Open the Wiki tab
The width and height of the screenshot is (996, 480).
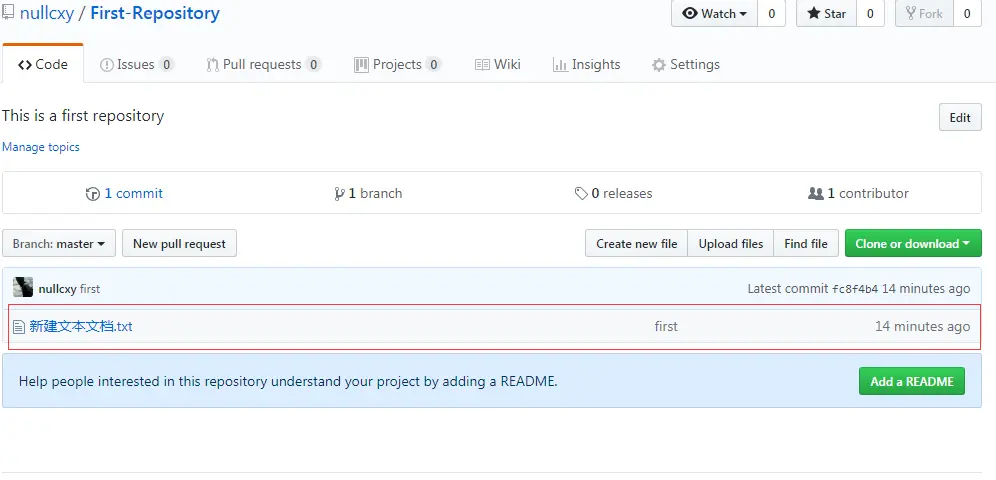[498, 64]
